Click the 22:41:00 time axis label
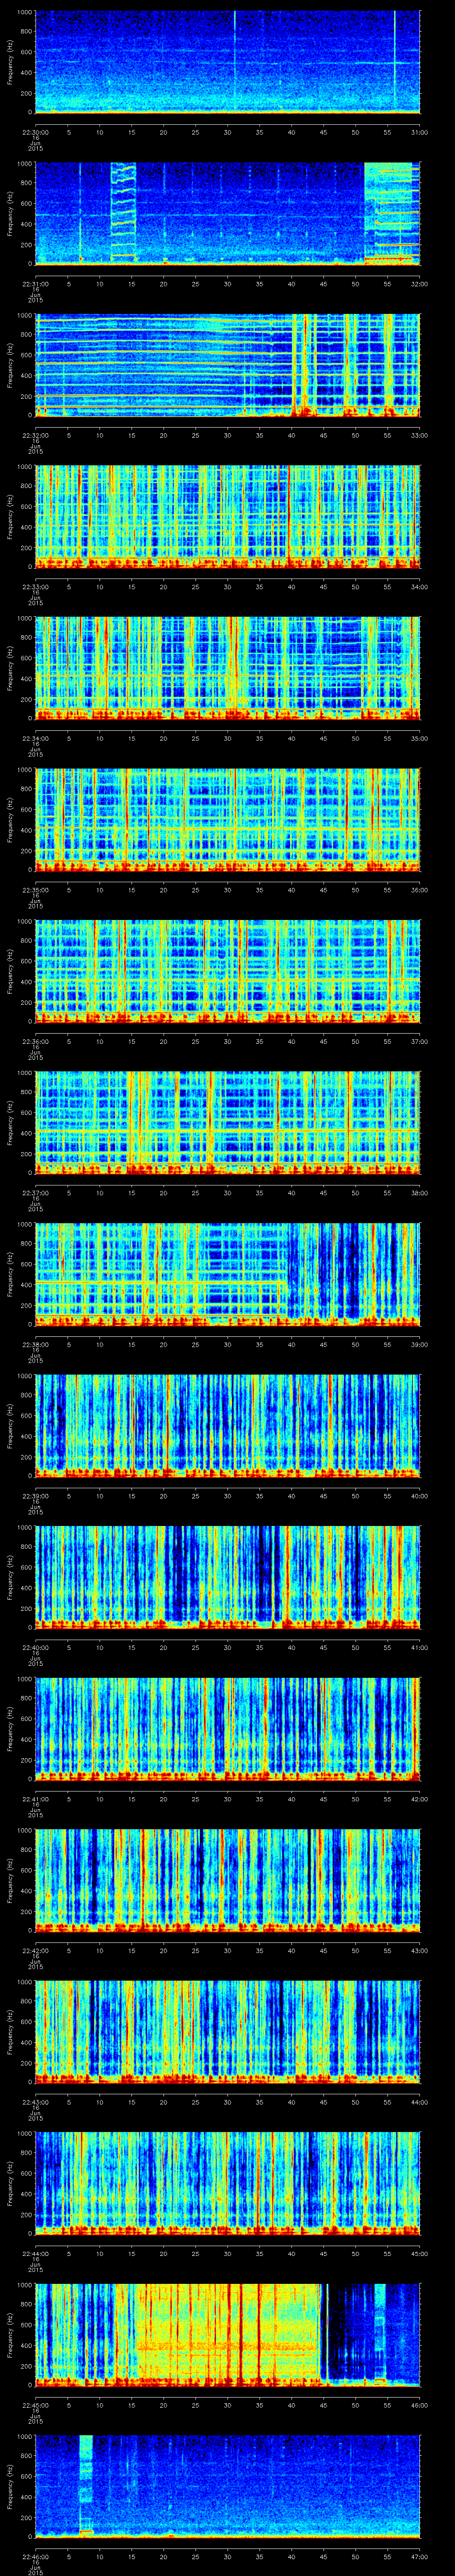Viewport: 455px width, 2576px height. click(x=35, y=1799)
